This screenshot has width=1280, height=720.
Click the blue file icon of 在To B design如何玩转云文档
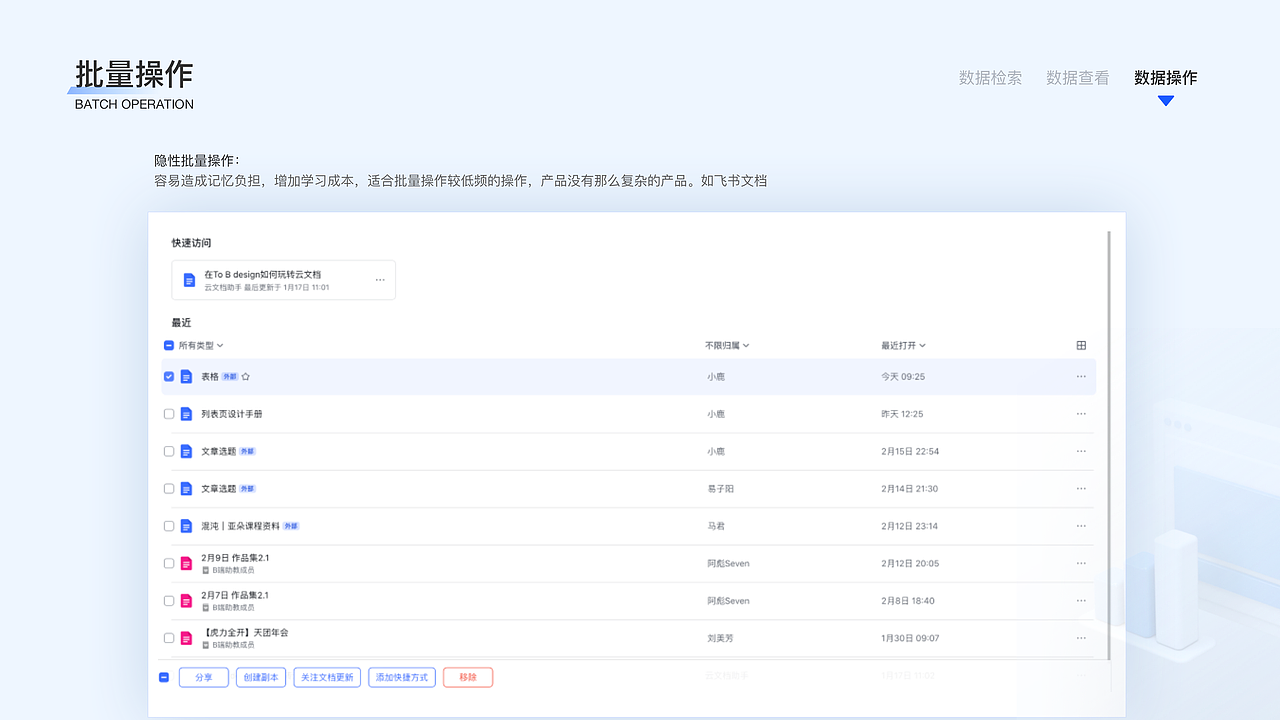tap(189, 280)
